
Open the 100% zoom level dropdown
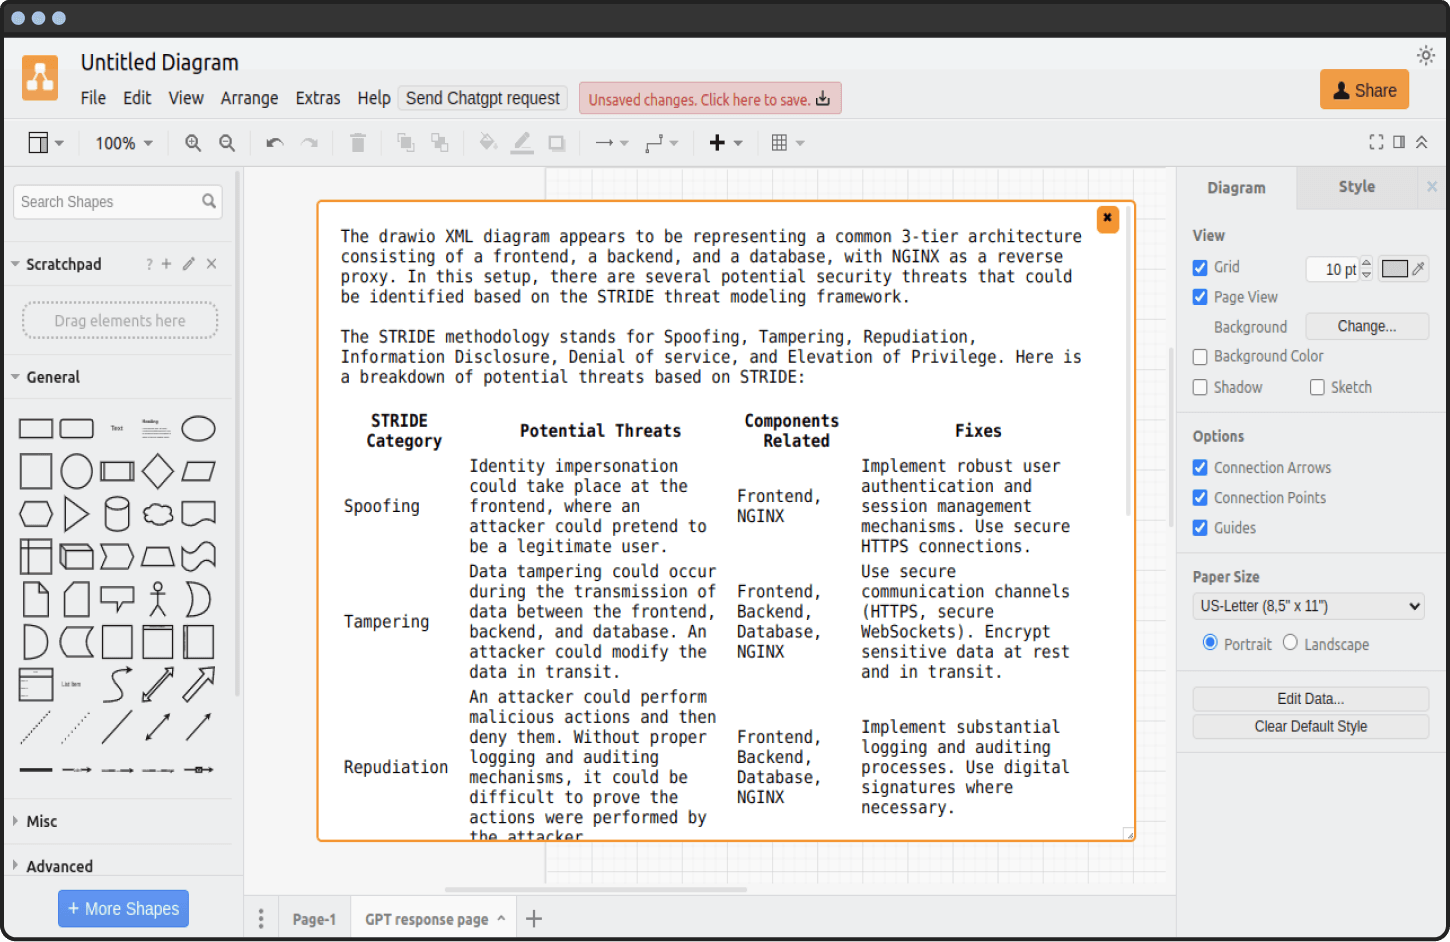[x=124, y=143]
